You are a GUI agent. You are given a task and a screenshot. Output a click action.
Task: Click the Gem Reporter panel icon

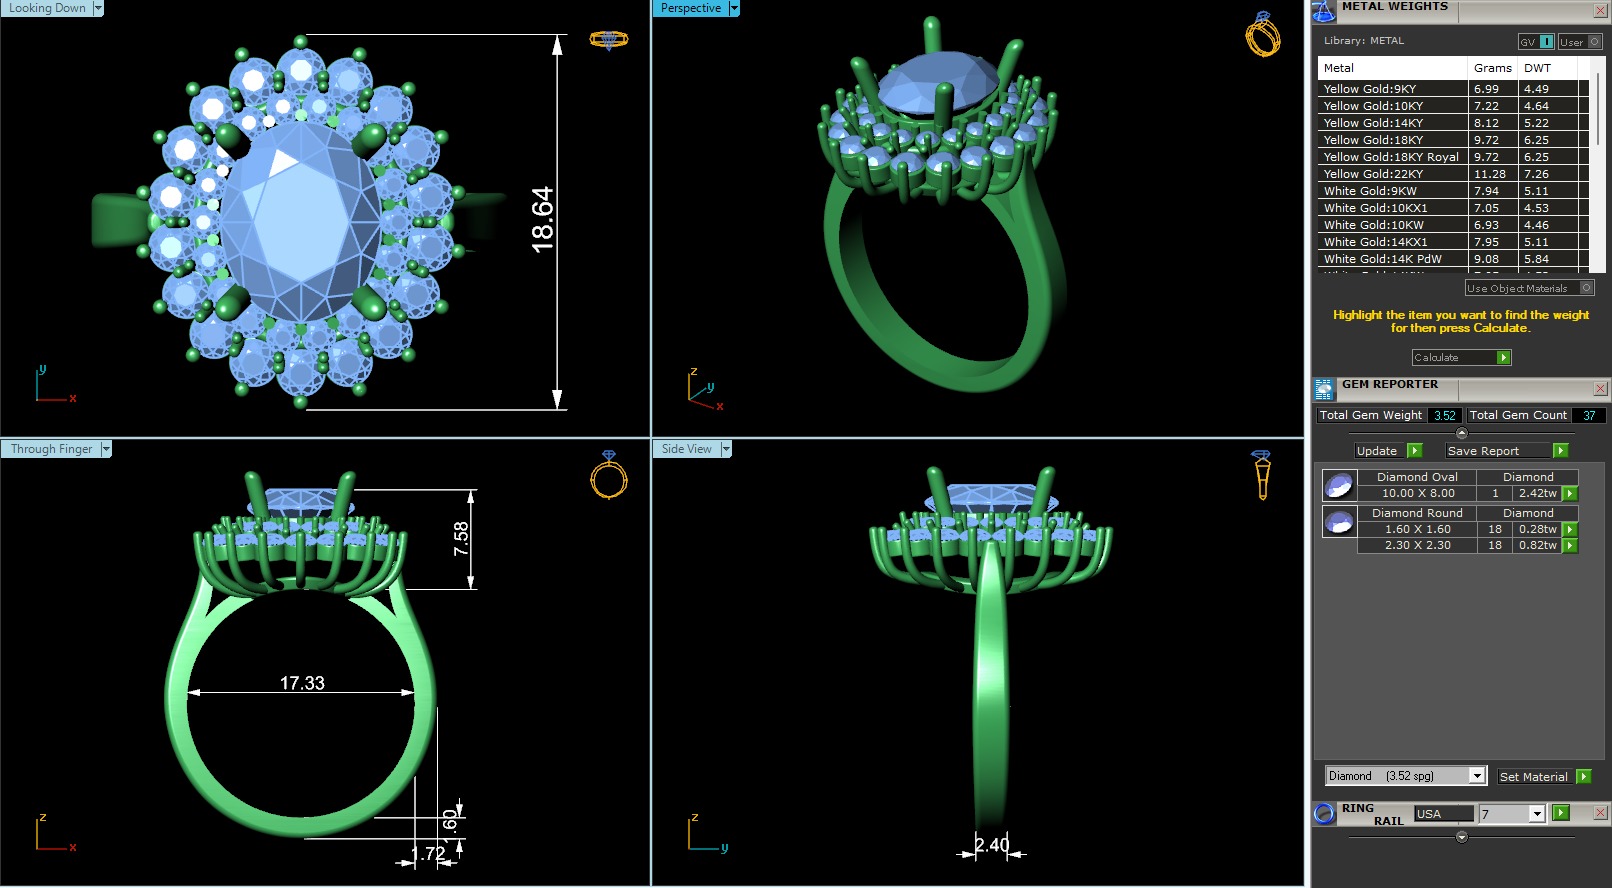1324,389
